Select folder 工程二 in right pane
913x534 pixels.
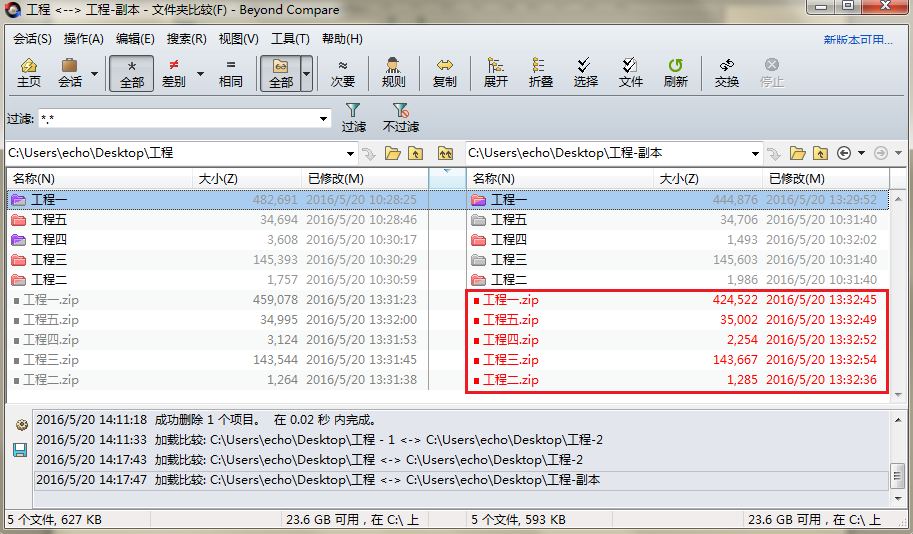point(678,280)
